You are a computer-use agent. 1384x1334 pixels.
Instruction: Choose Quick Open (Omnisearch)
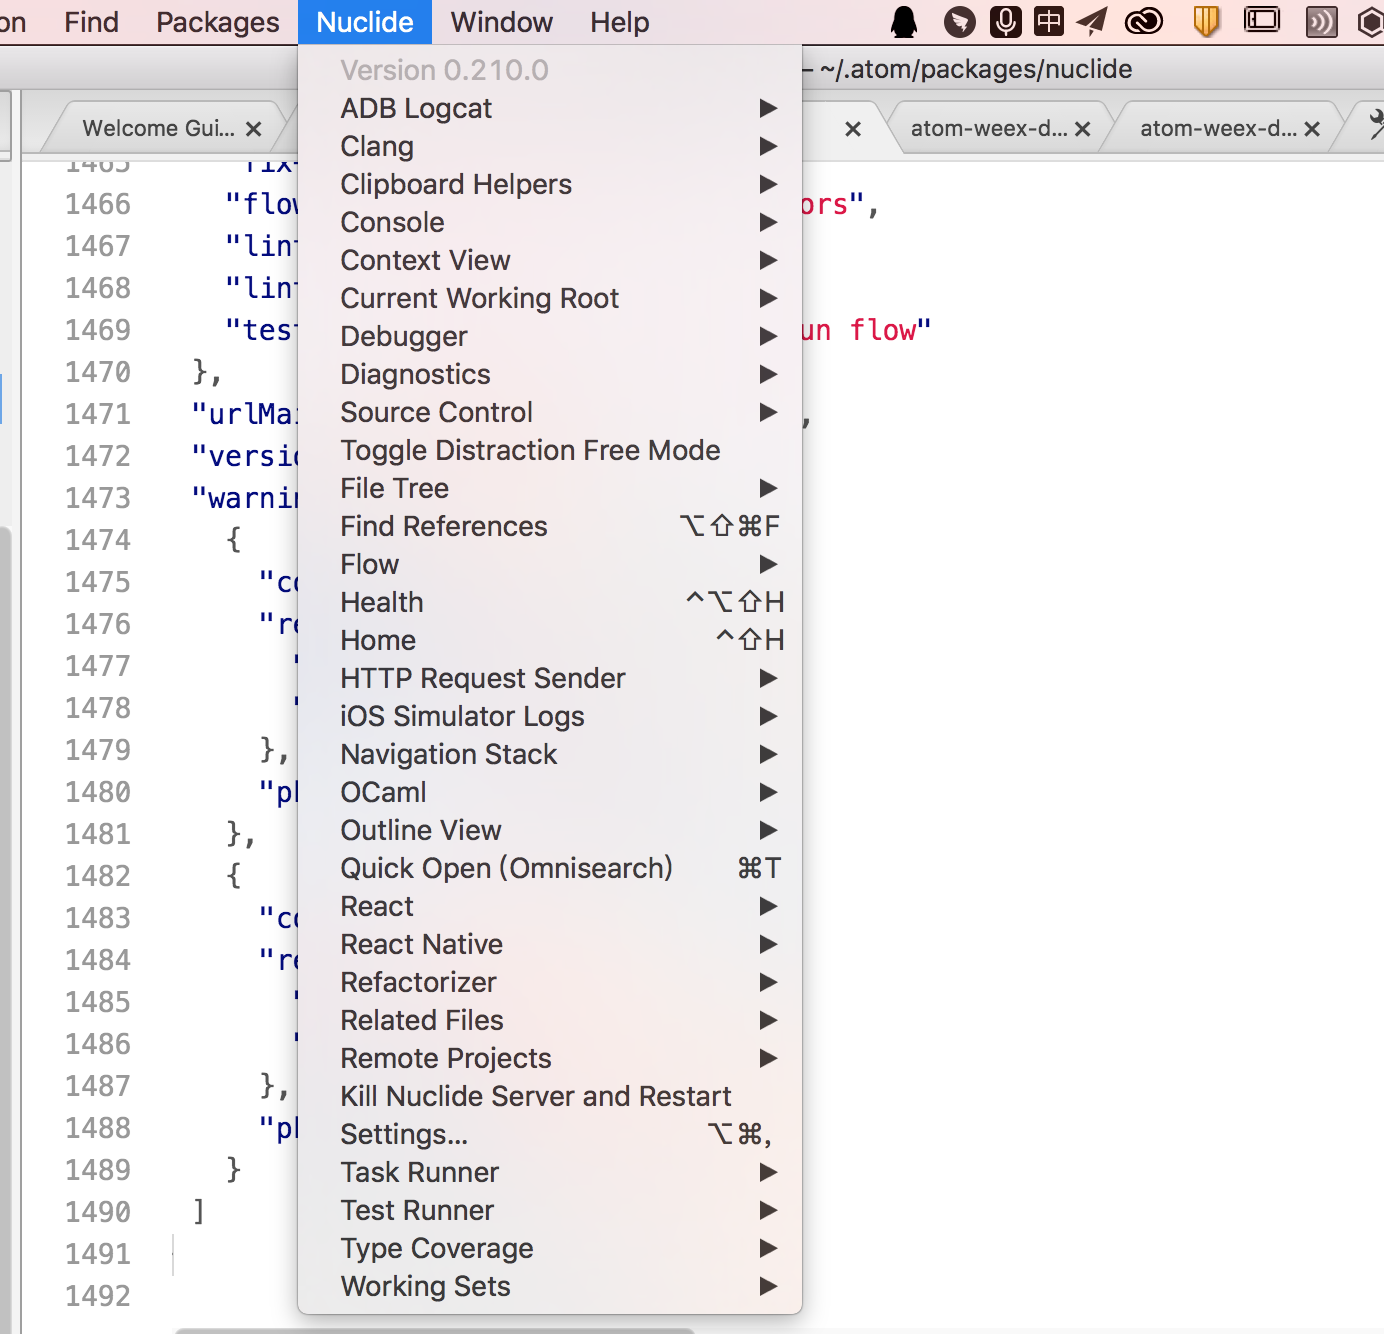[x=550, y=868]
